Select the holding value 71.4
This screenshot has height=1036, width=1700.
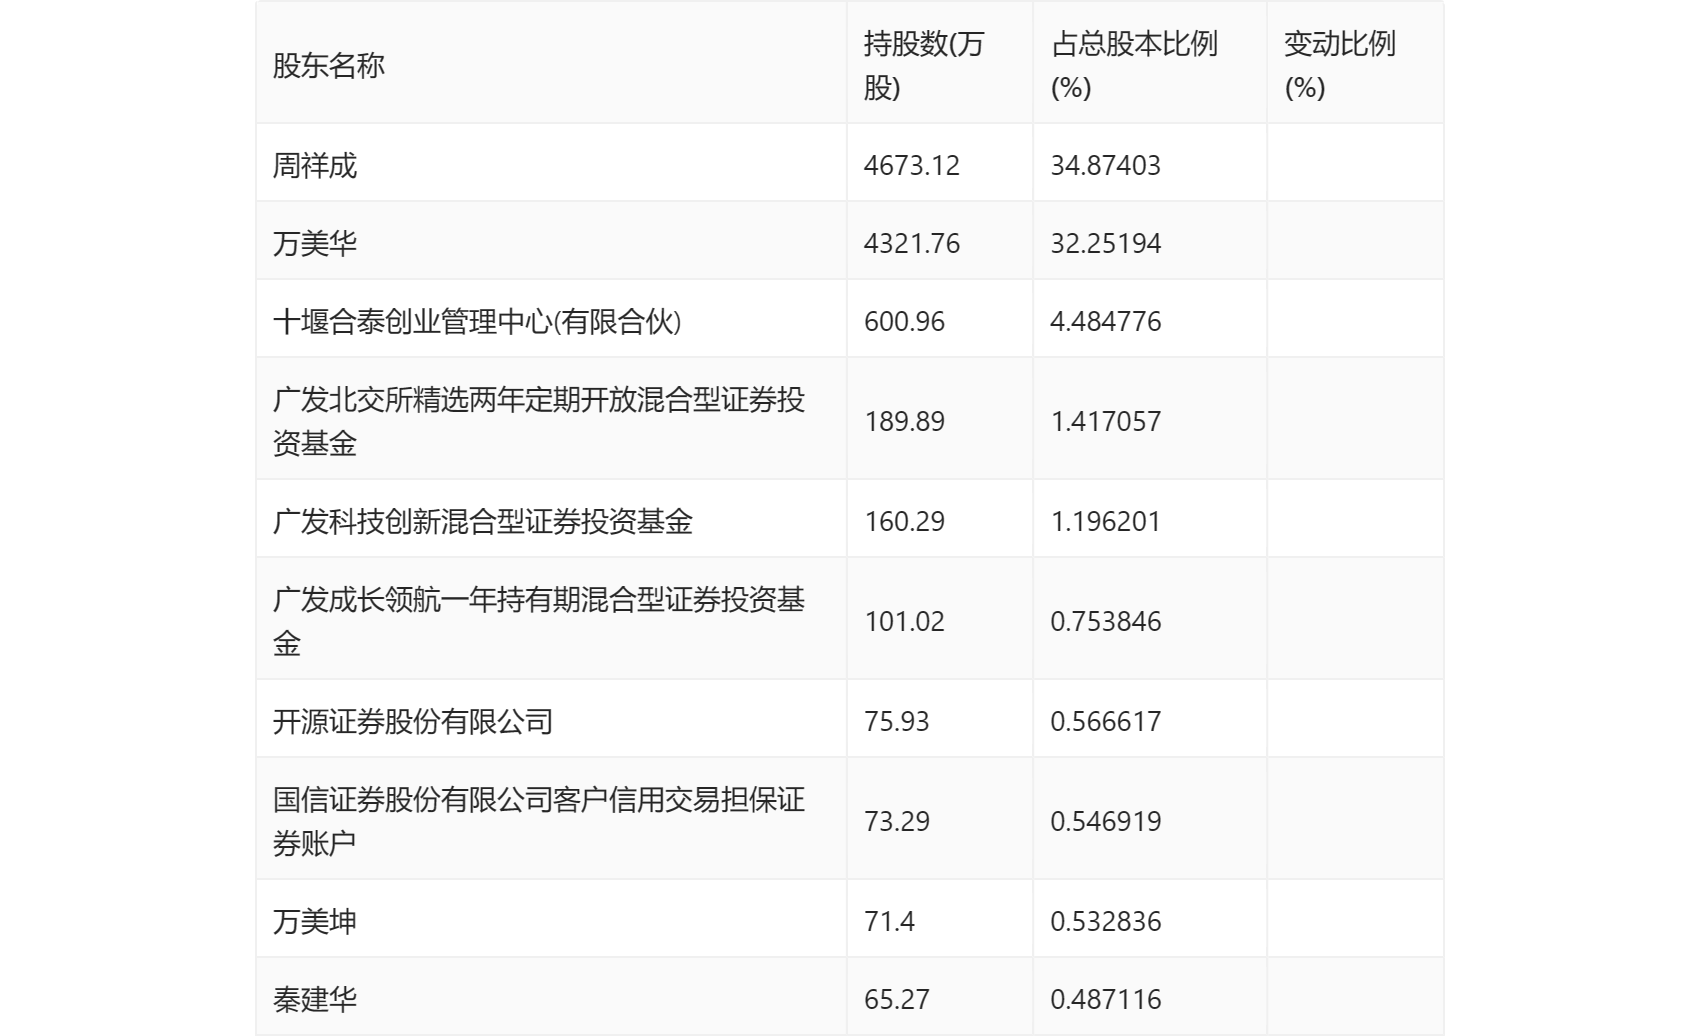click(890, 921)
